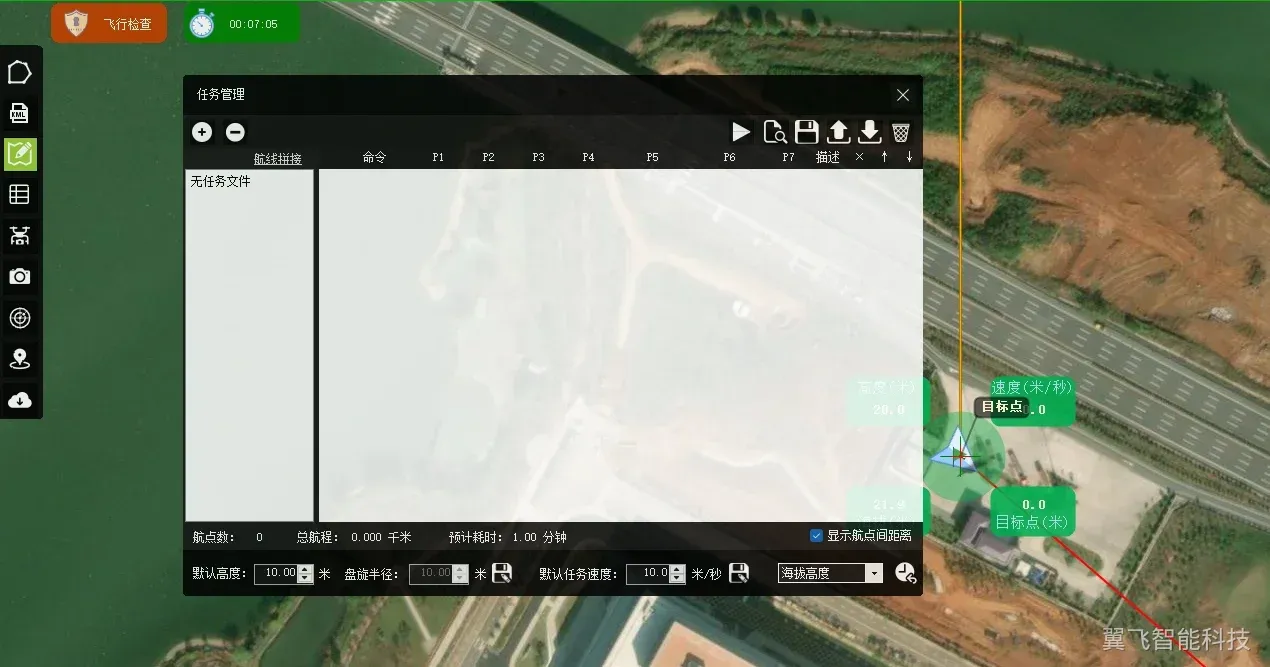Click the 任务管理 dialog title
The height and width of the screenshot is (667, 1270).
coord(221,95)
